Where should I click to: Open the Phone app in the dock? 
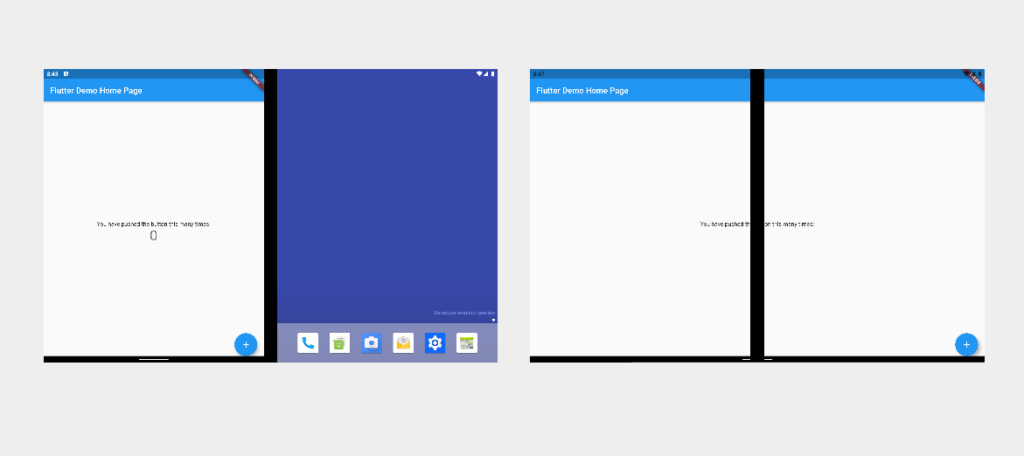coord(308,343)
